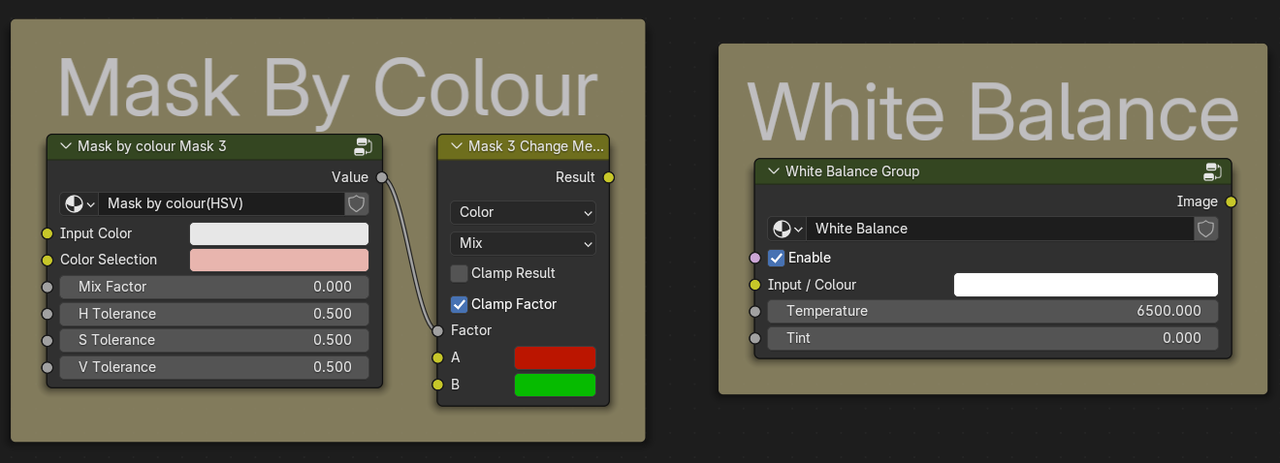Click the node group icon on White Balance Group header
Screen dimensions: 1280x463
point(1212,171)
